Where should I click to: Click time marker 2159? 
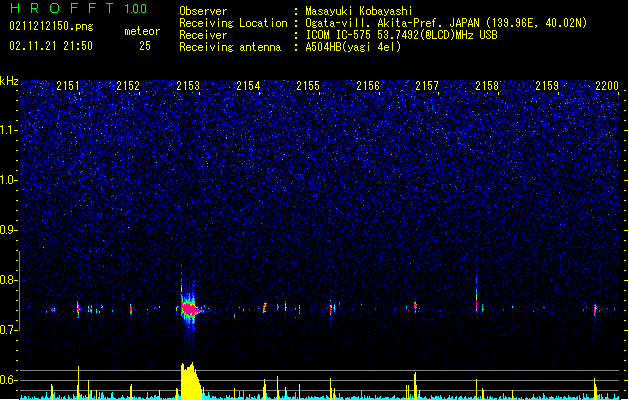coord(547,85)
